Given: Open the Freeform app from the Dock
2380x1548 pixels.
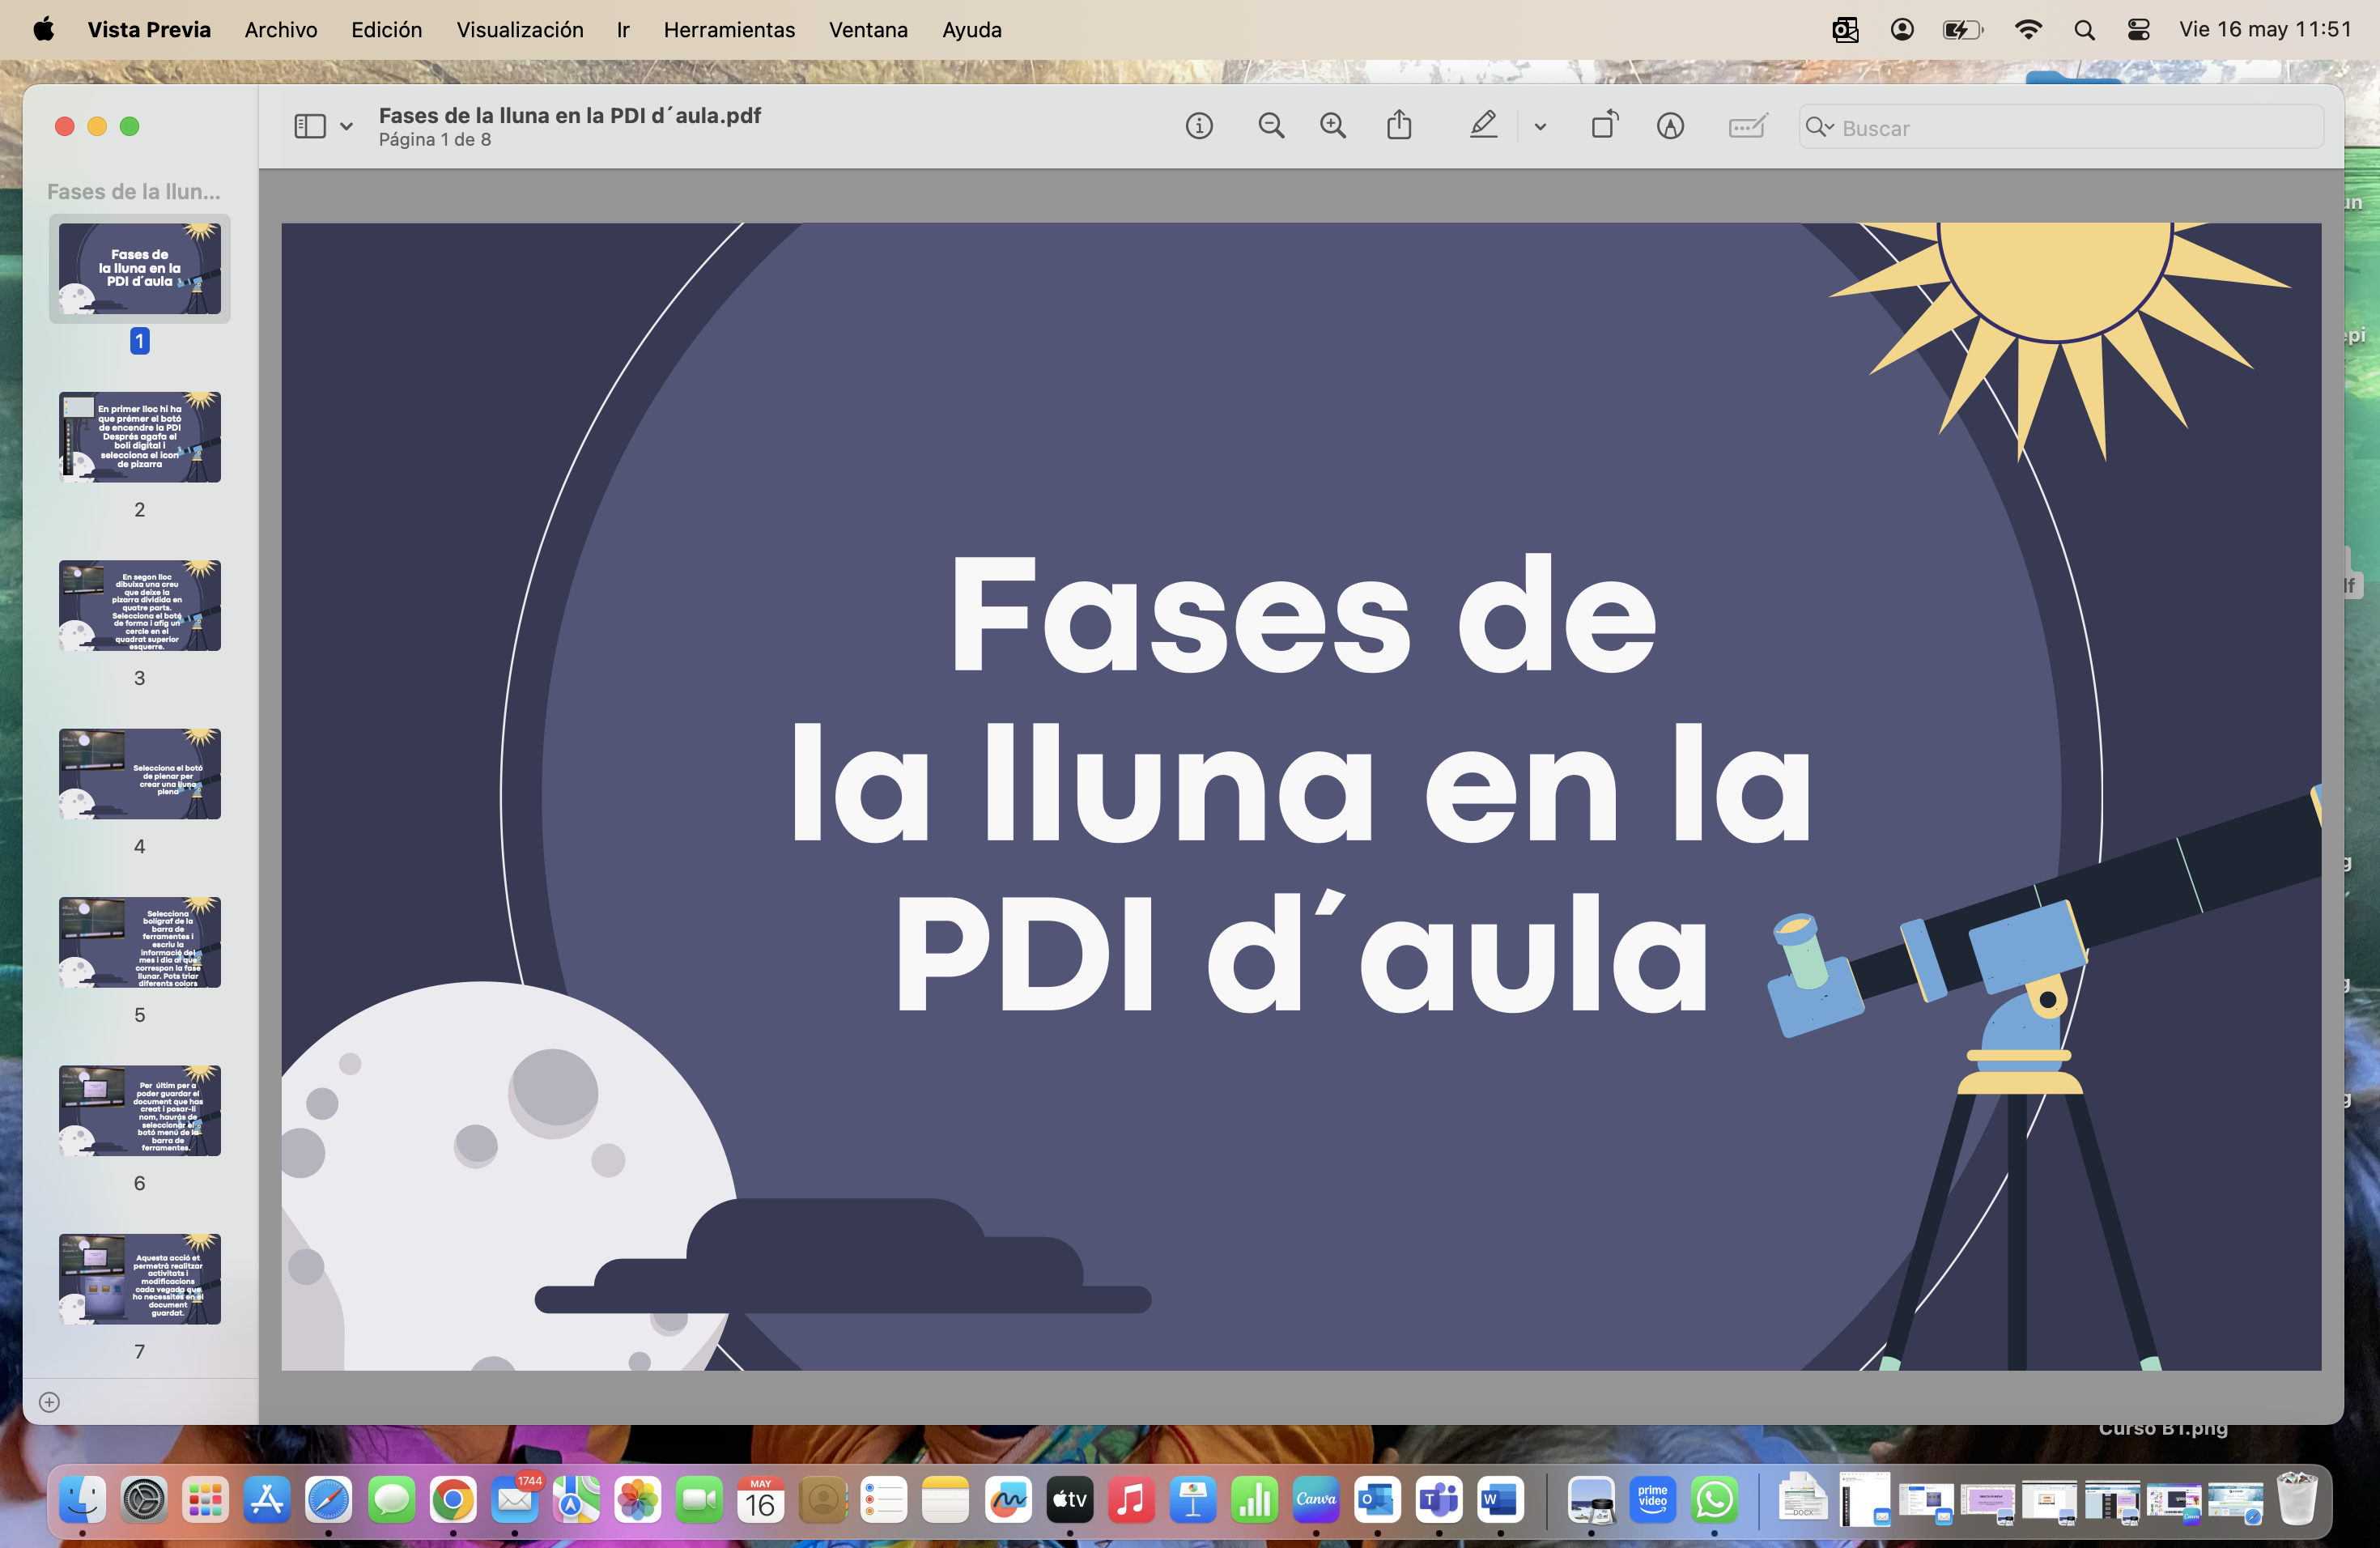Looking at the screenshot, I should (1008, 1500).
